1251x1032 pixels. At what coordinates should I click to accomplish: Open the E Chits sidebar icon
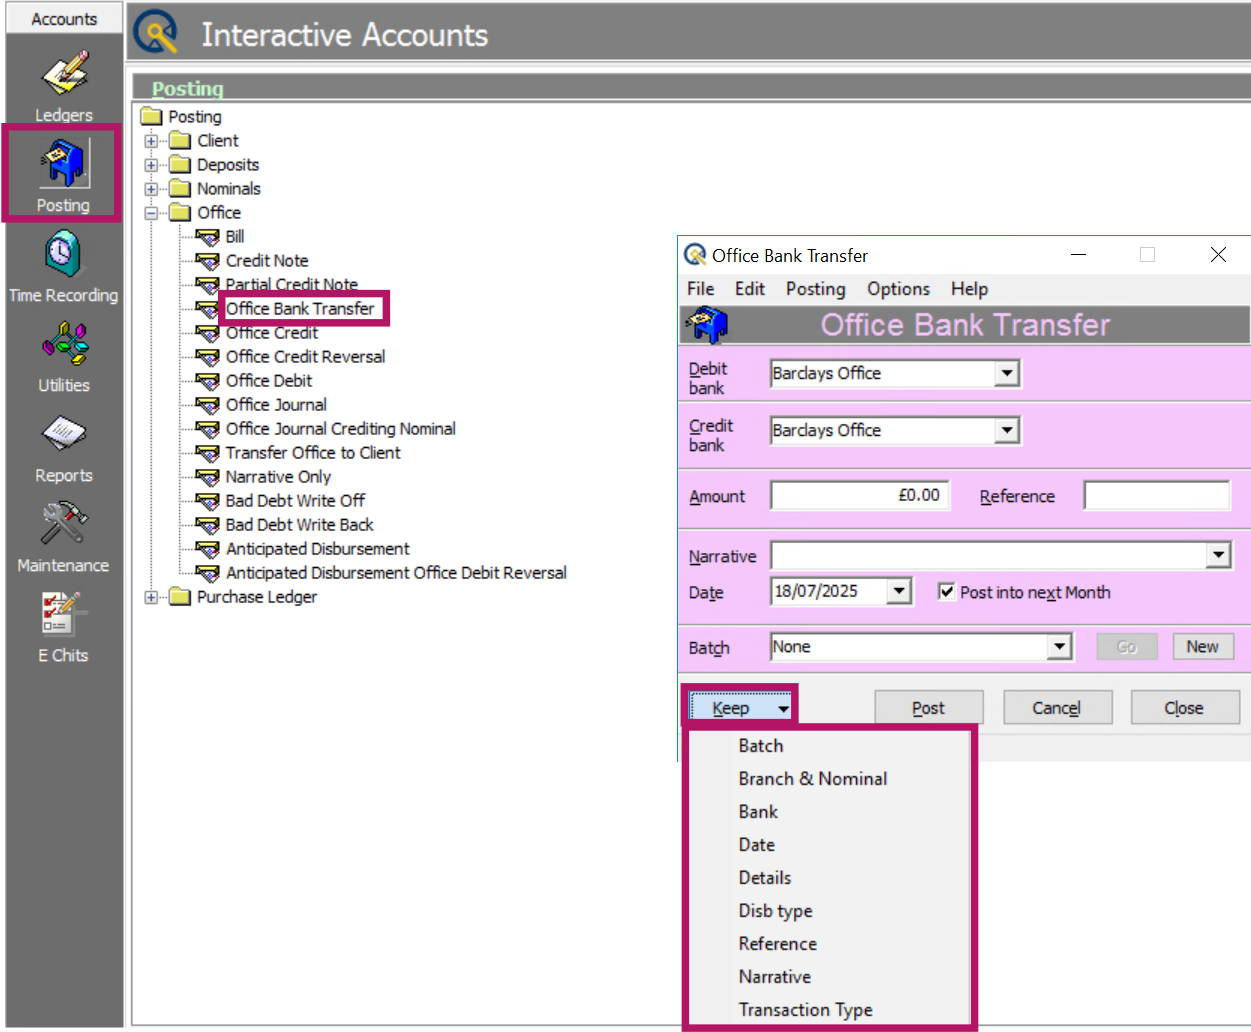[x=62, y=614]
